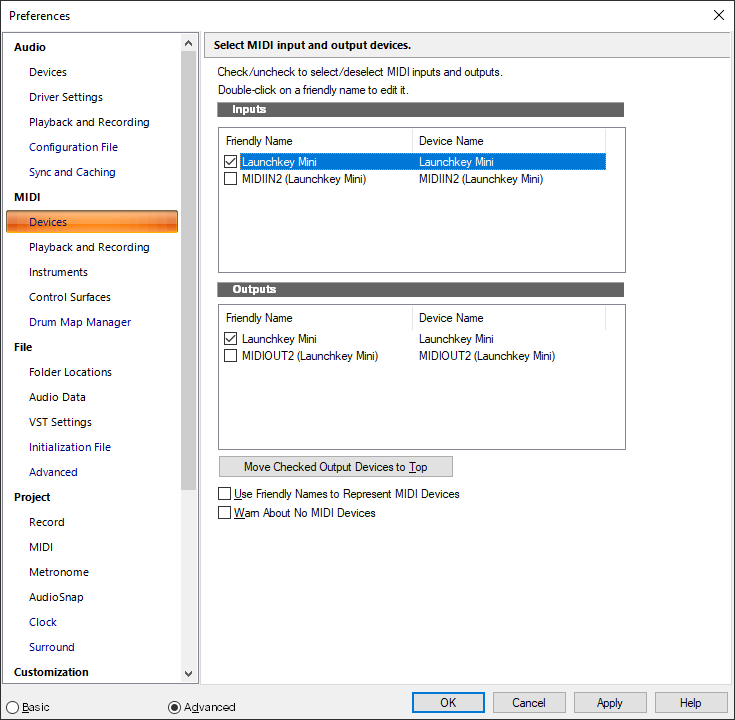735x720 pixels.
Task: Go to MIDI Control Surfaces page
Action: (x=70, y=297)
